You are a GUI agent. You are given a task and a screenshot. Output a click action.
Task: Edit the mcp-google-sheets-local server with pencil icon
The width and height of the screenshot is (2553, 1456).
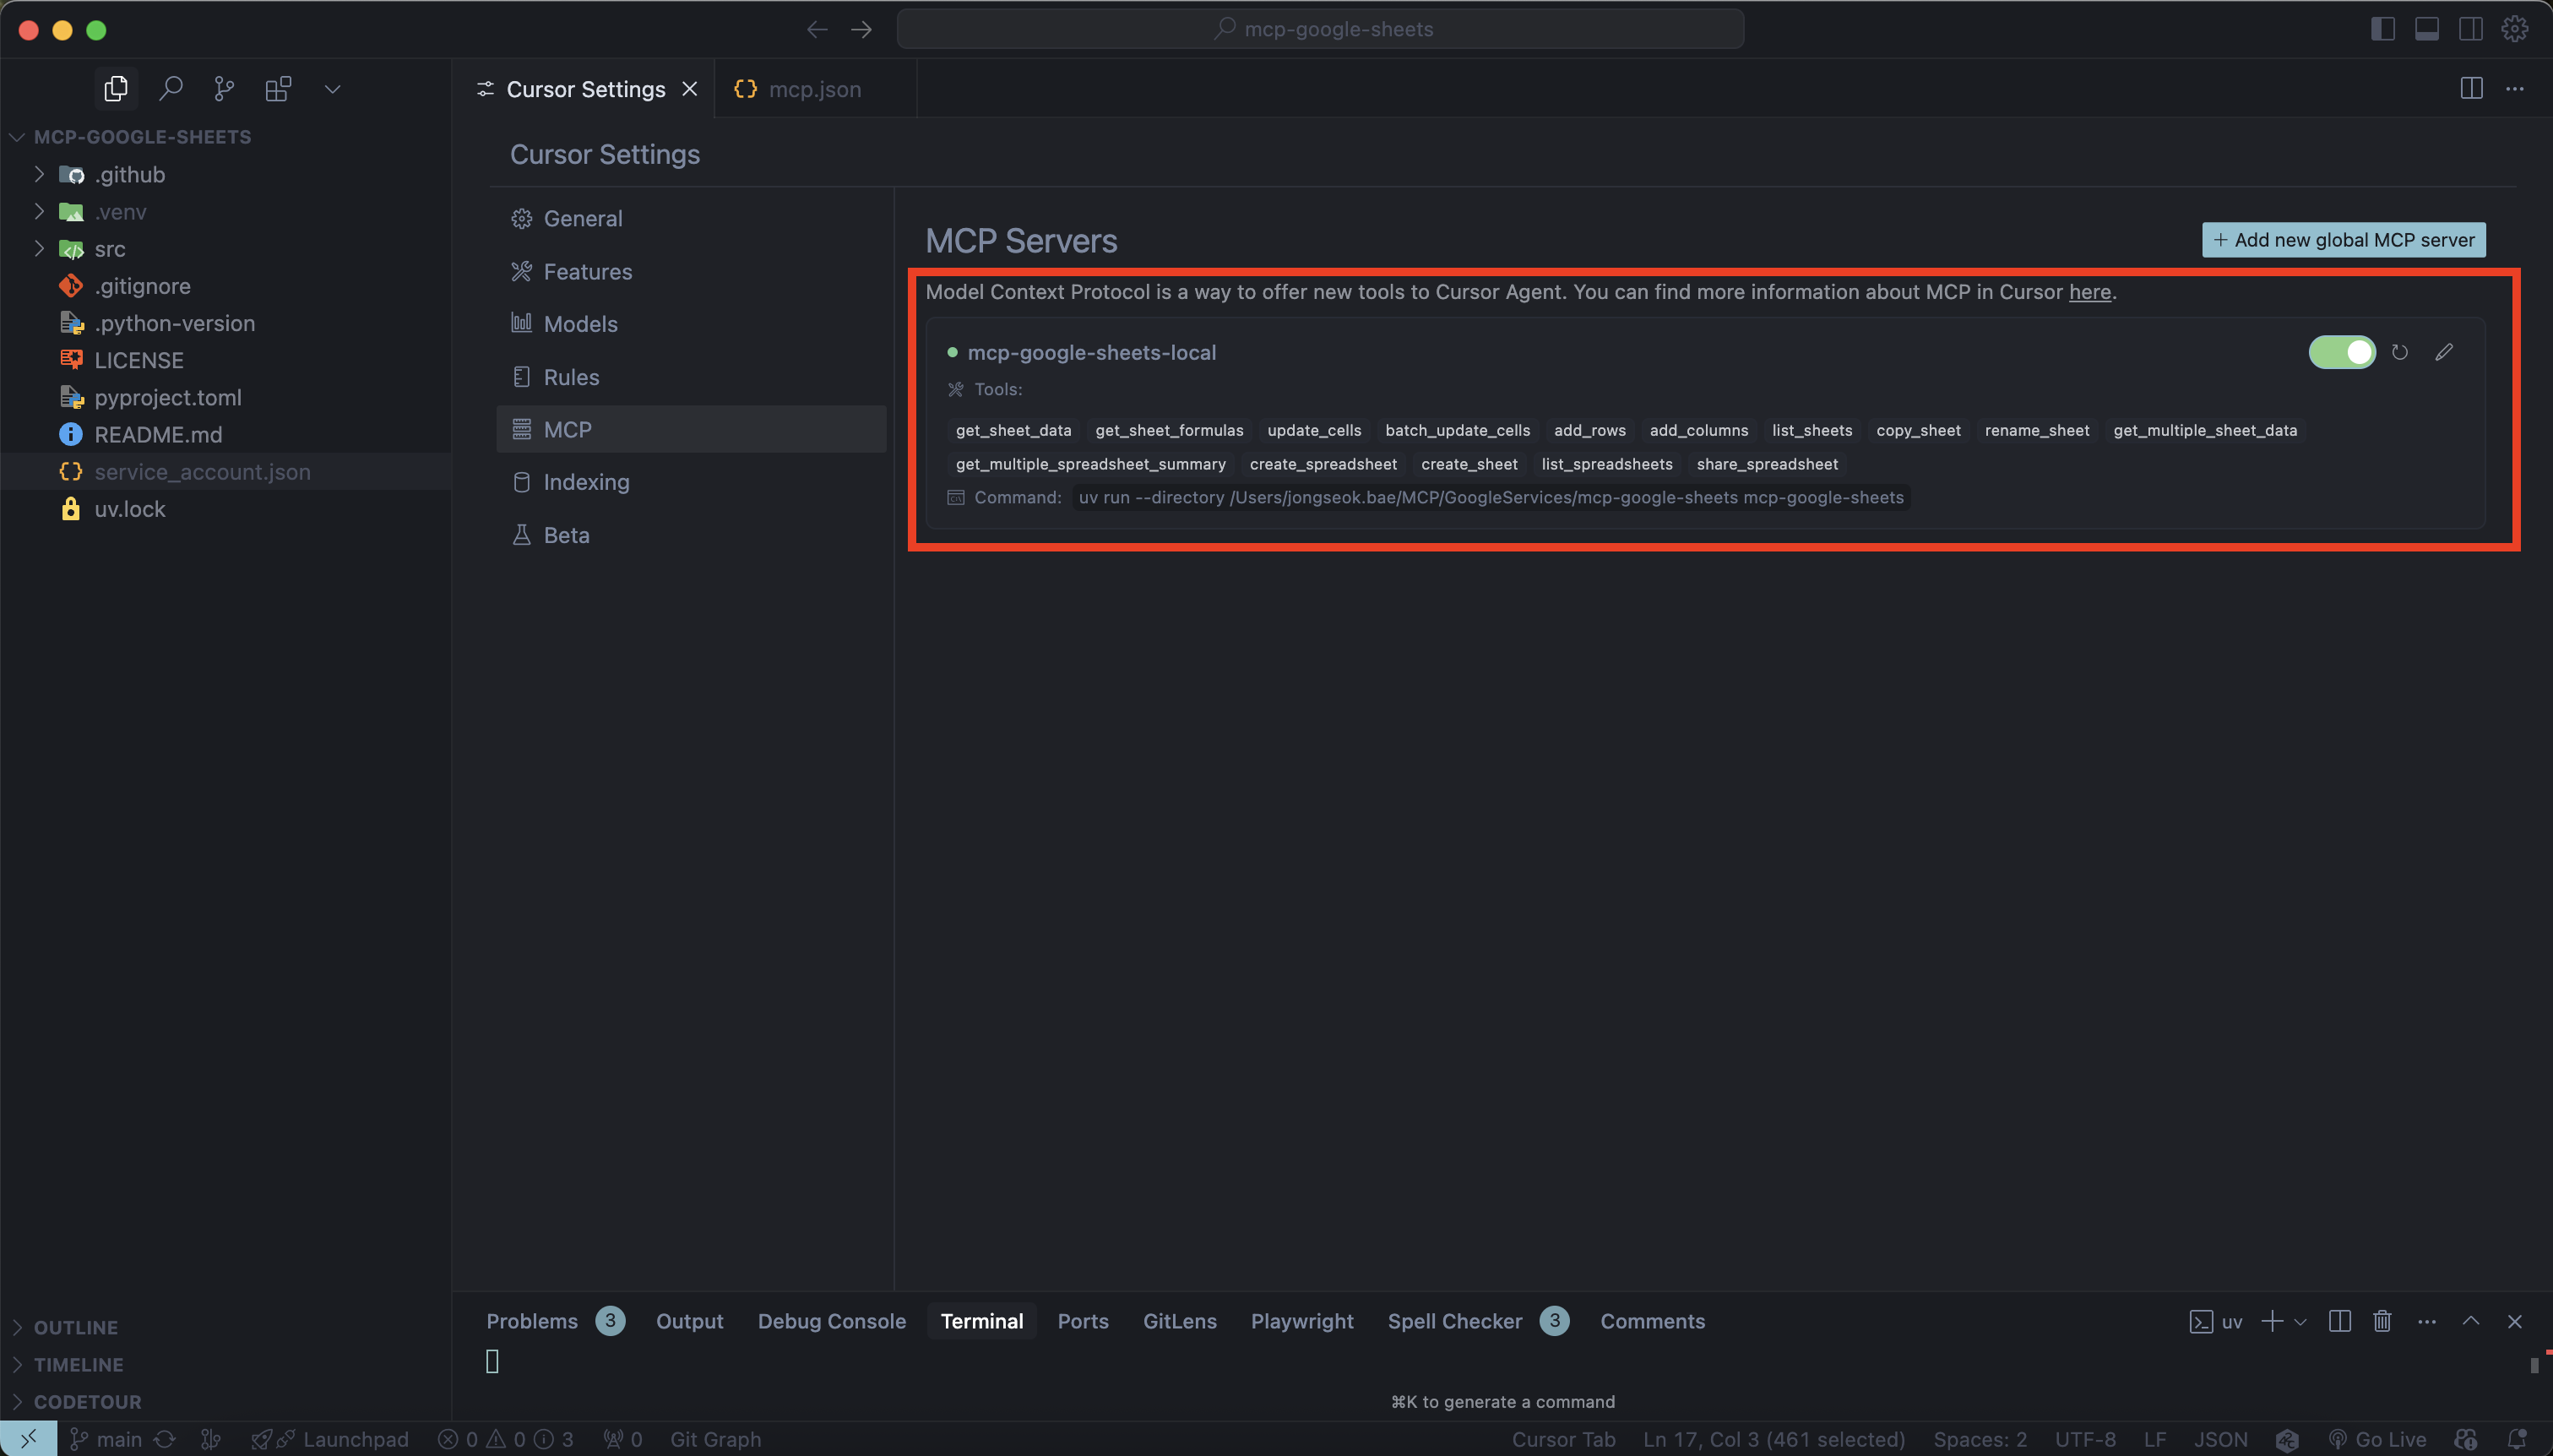point(2444,352)
